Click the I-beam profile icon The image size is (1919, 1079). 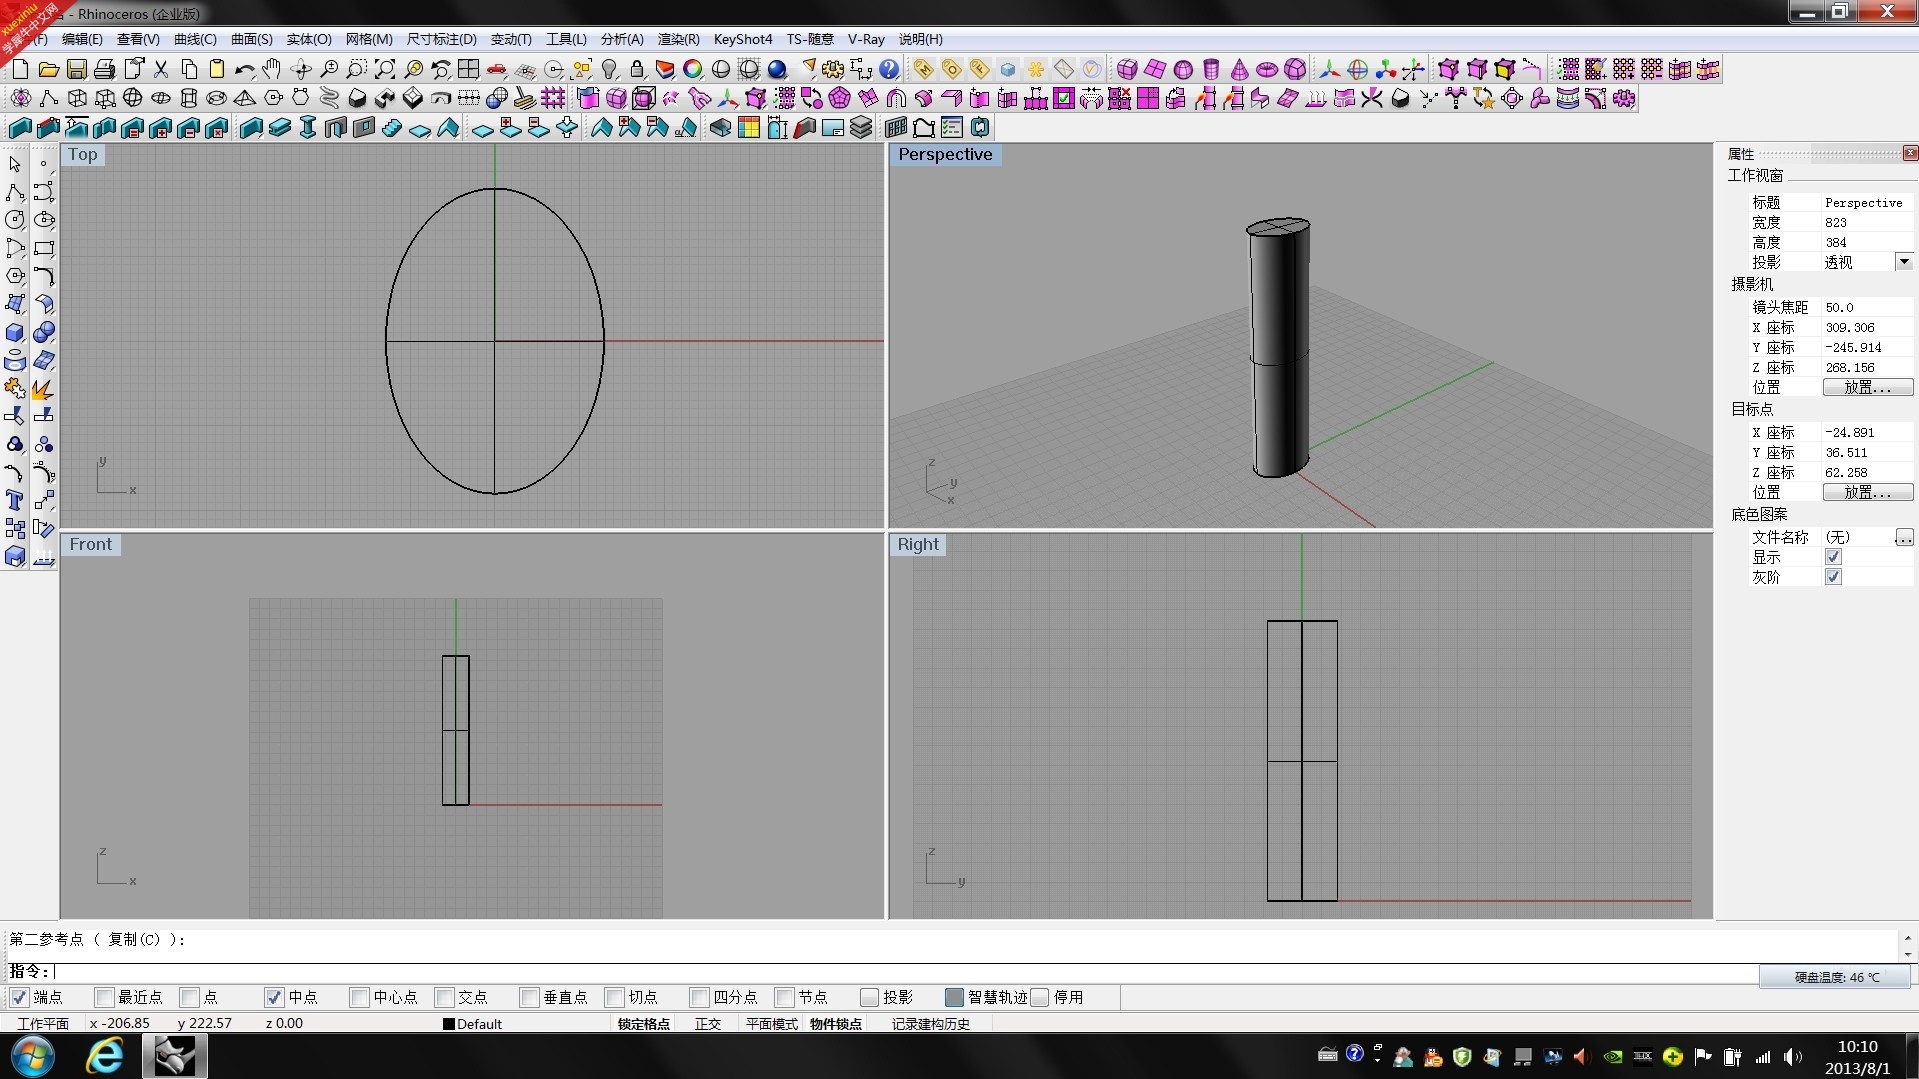tap(307, 127)
